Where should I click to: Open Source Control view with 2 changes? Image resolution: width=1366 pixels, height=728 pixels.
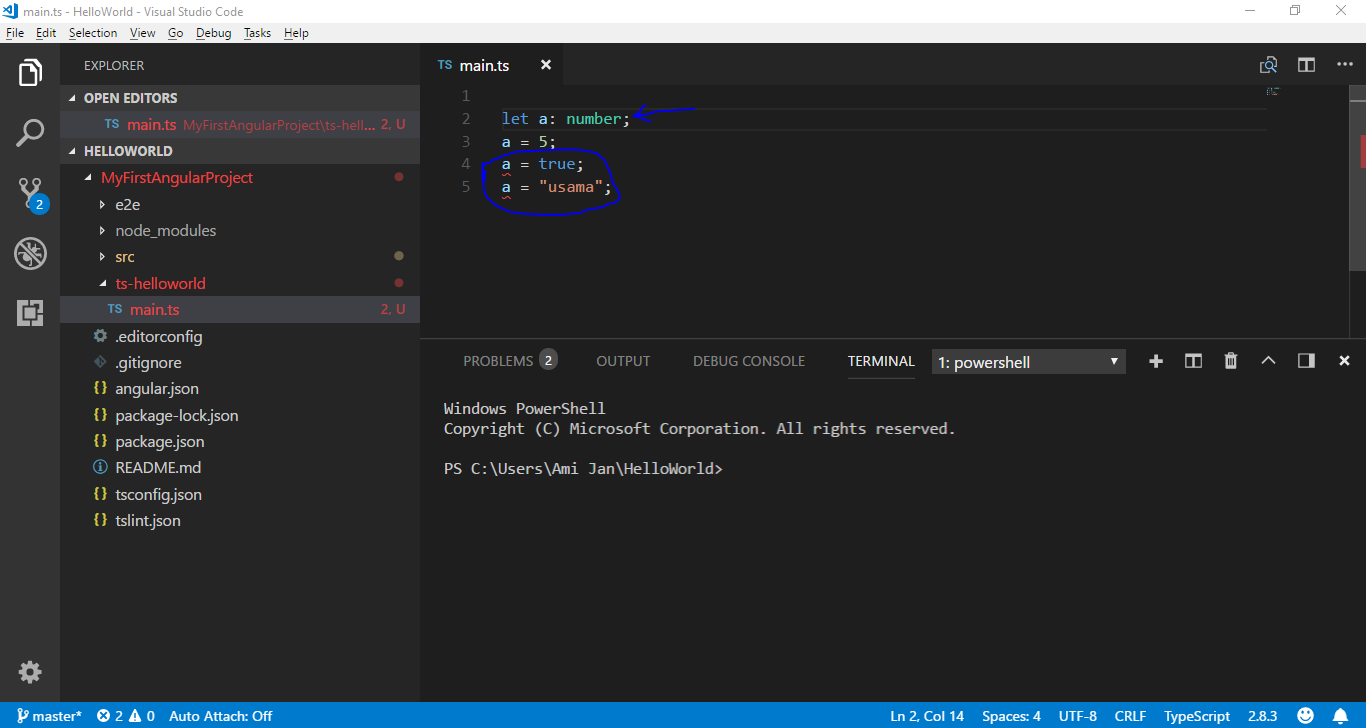[30, 193]
